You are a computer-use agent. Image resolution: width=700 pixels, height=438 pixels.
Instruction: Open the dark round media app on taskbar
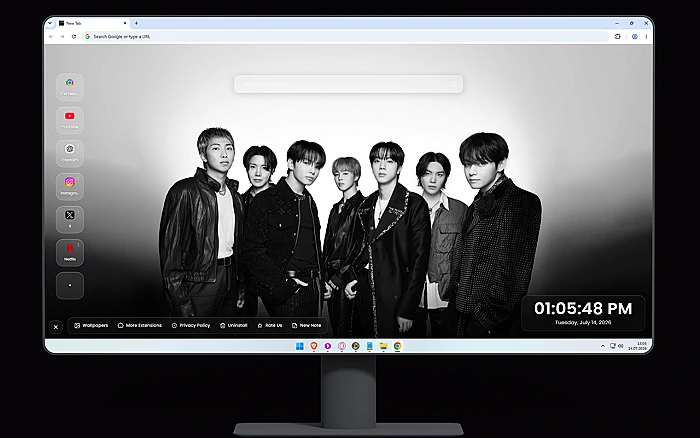(x=356, y=346)
